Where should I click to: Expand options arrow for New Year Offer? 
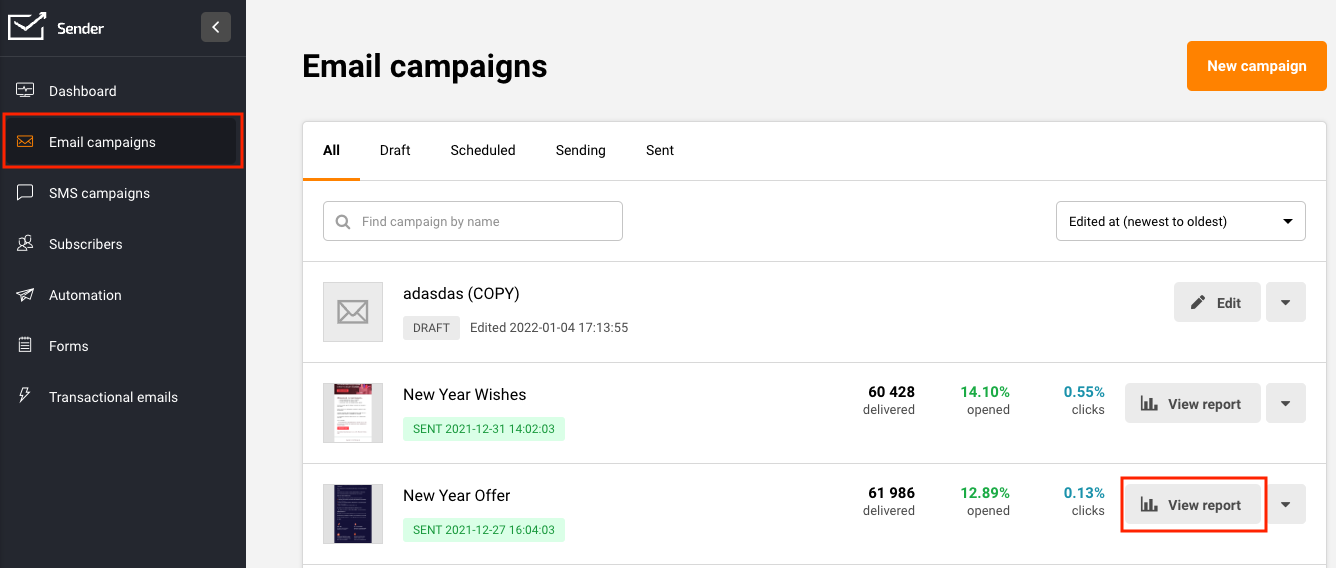pos(1285,505)
